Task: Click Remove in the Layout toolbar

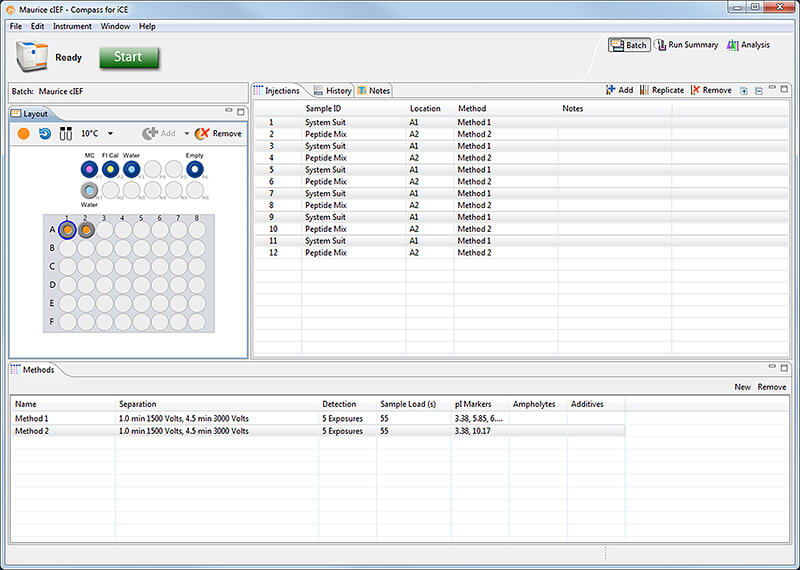Action: [218, 134]
